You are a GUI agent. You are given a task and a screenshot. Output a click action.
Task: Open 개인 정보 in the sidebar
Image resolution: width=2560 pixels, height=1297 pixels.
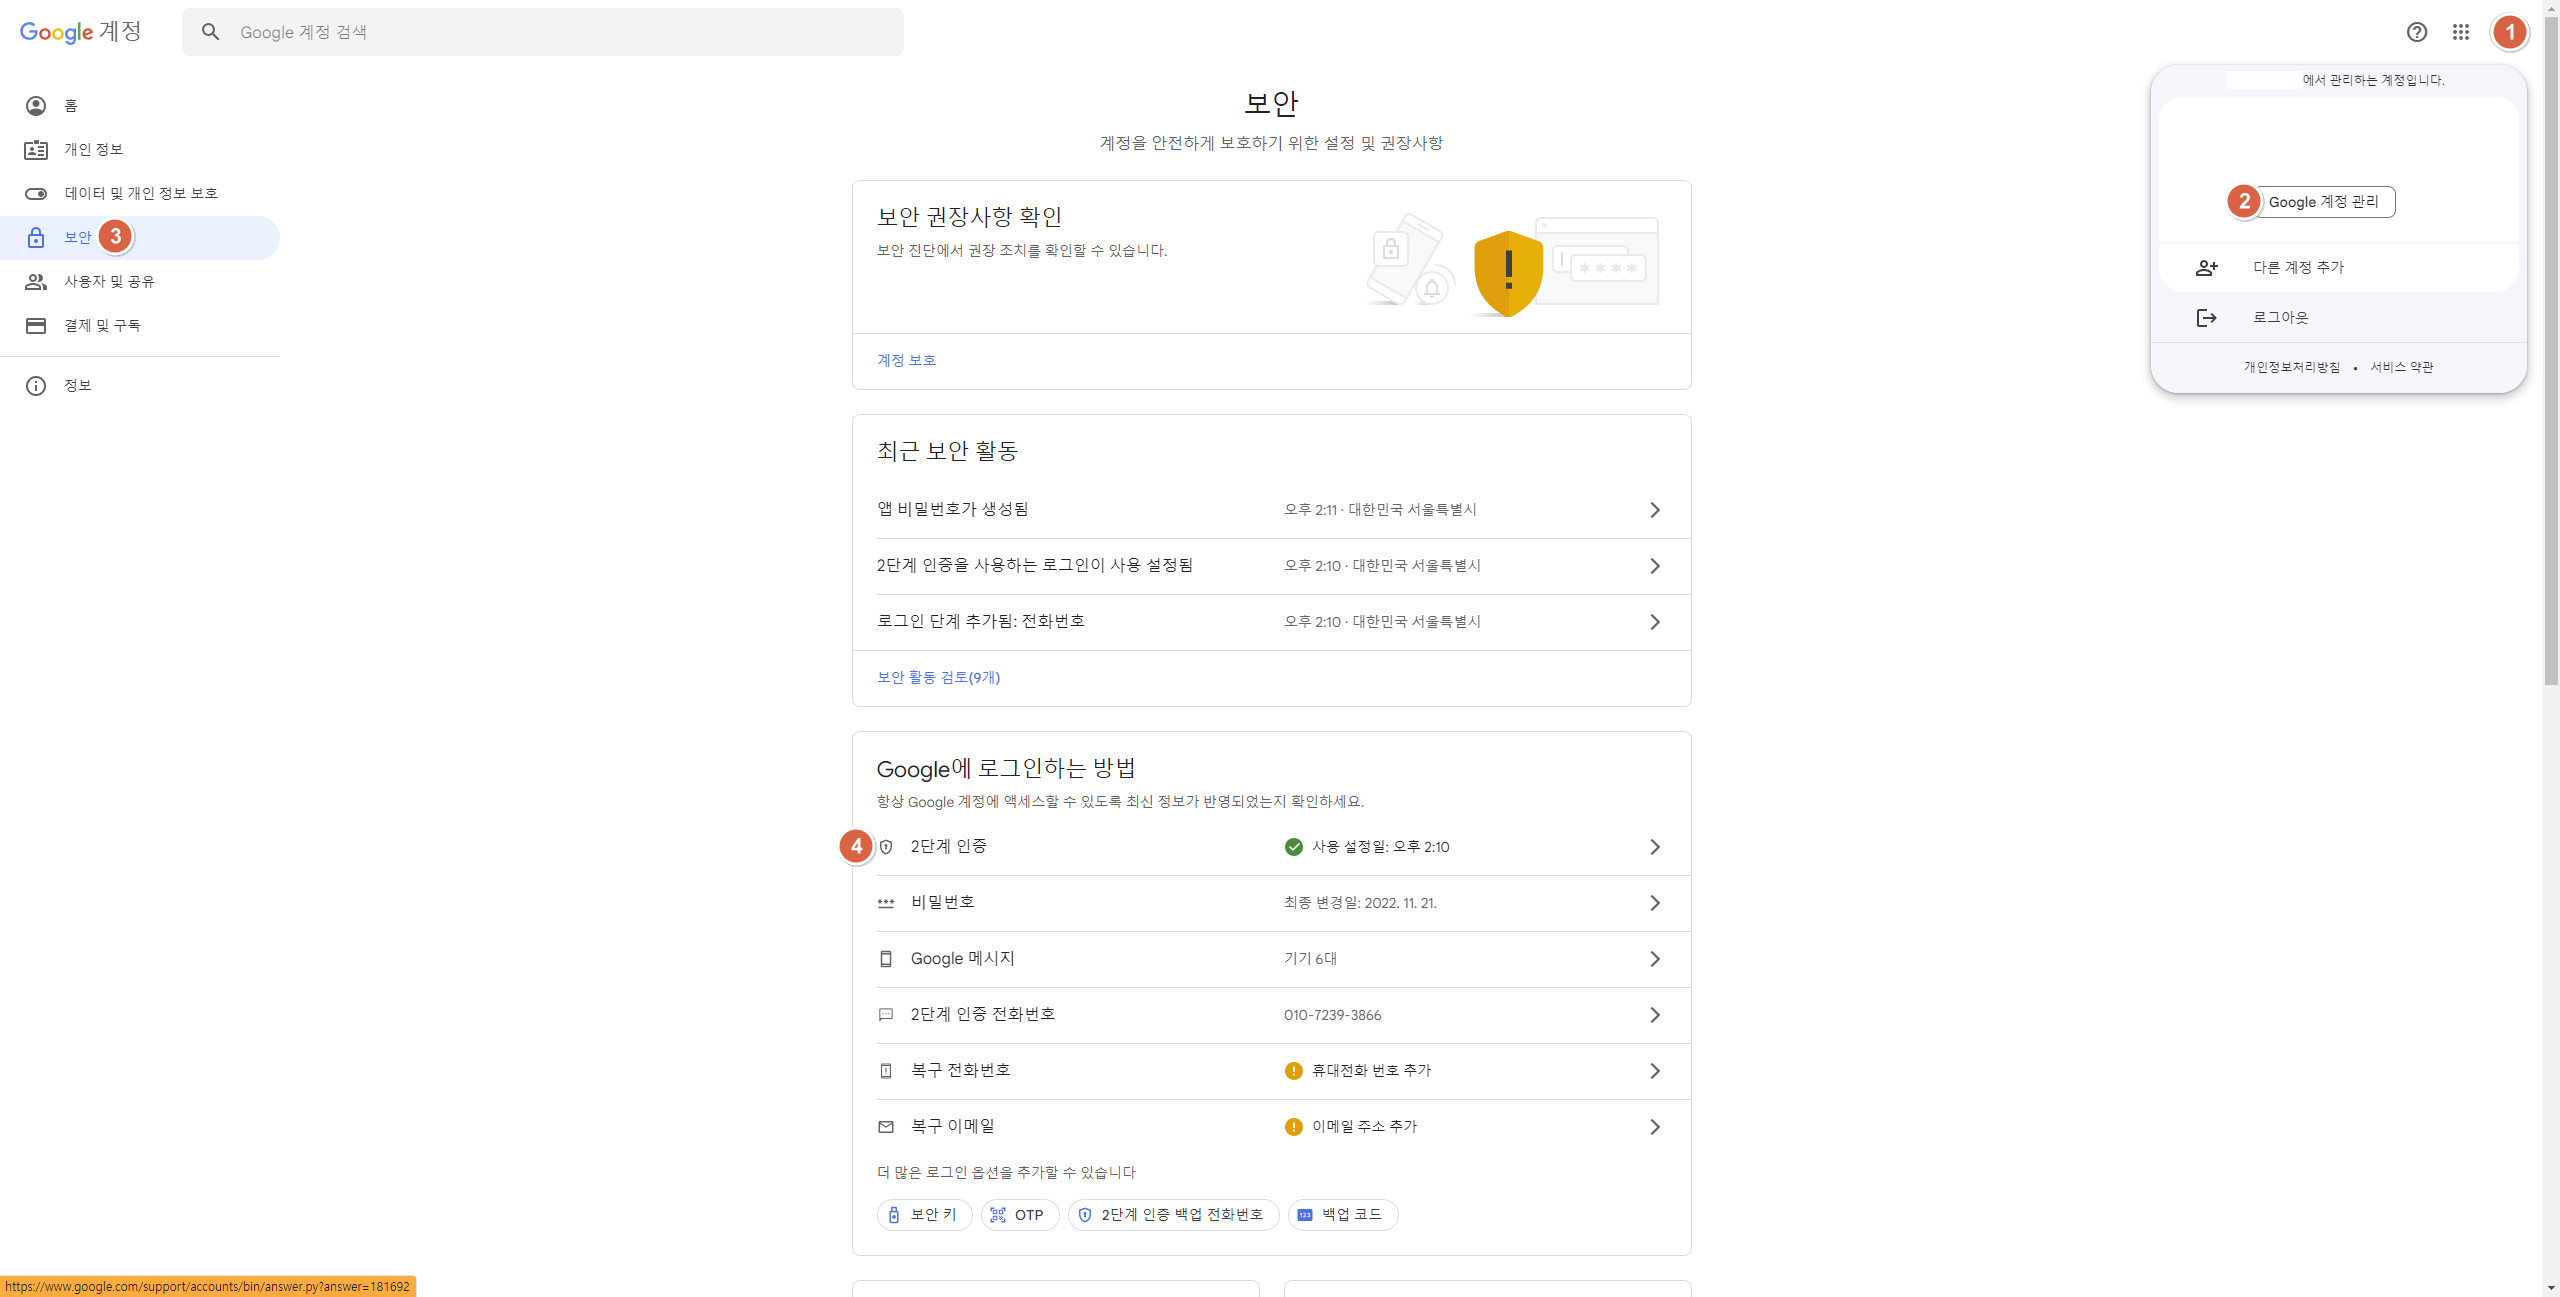94,150
